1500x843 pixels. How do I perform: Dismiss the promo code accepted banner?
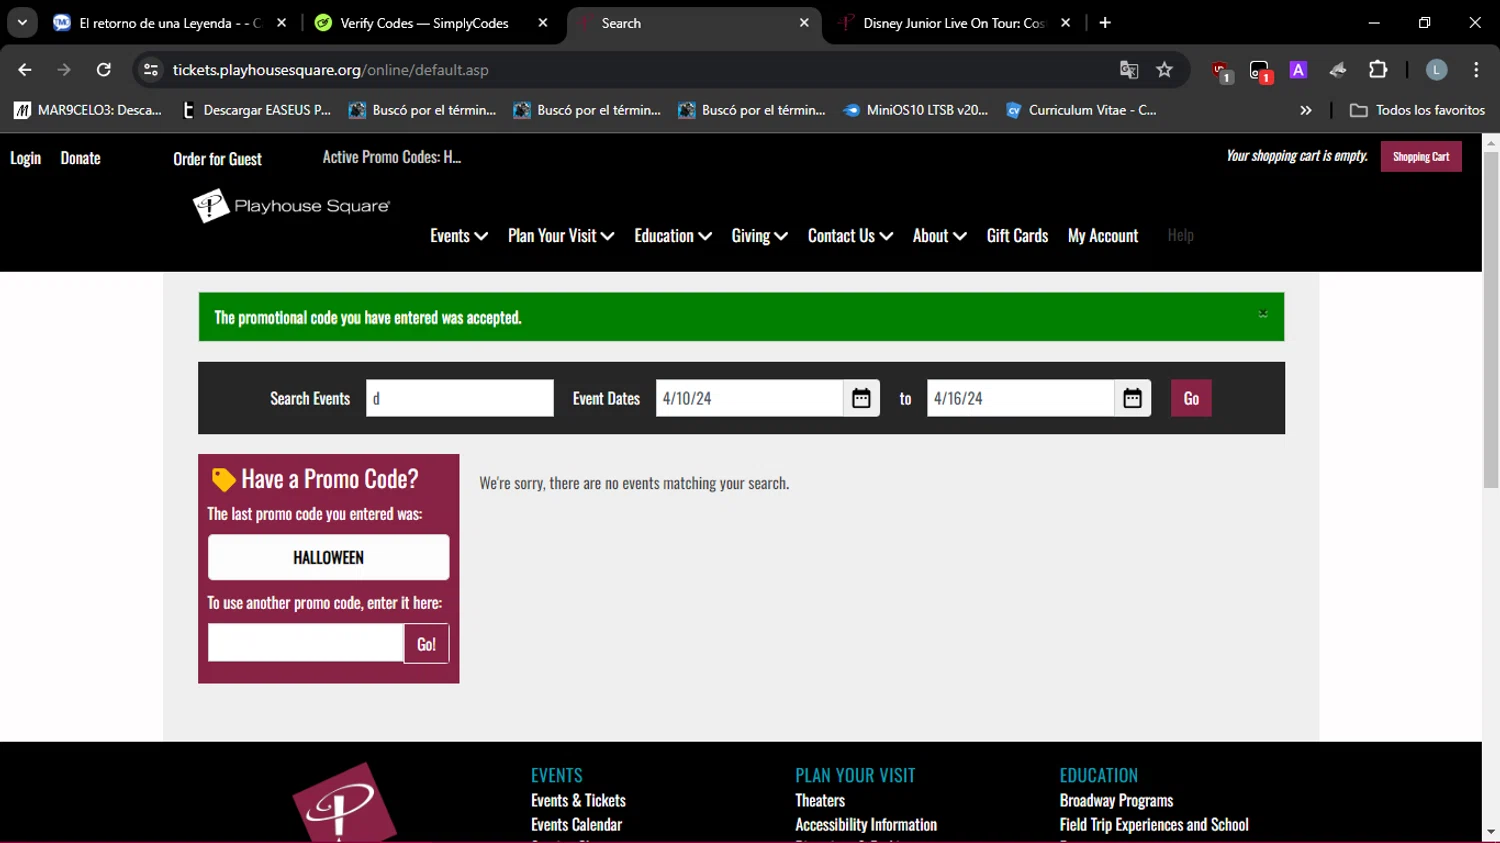click(1263, 314)
